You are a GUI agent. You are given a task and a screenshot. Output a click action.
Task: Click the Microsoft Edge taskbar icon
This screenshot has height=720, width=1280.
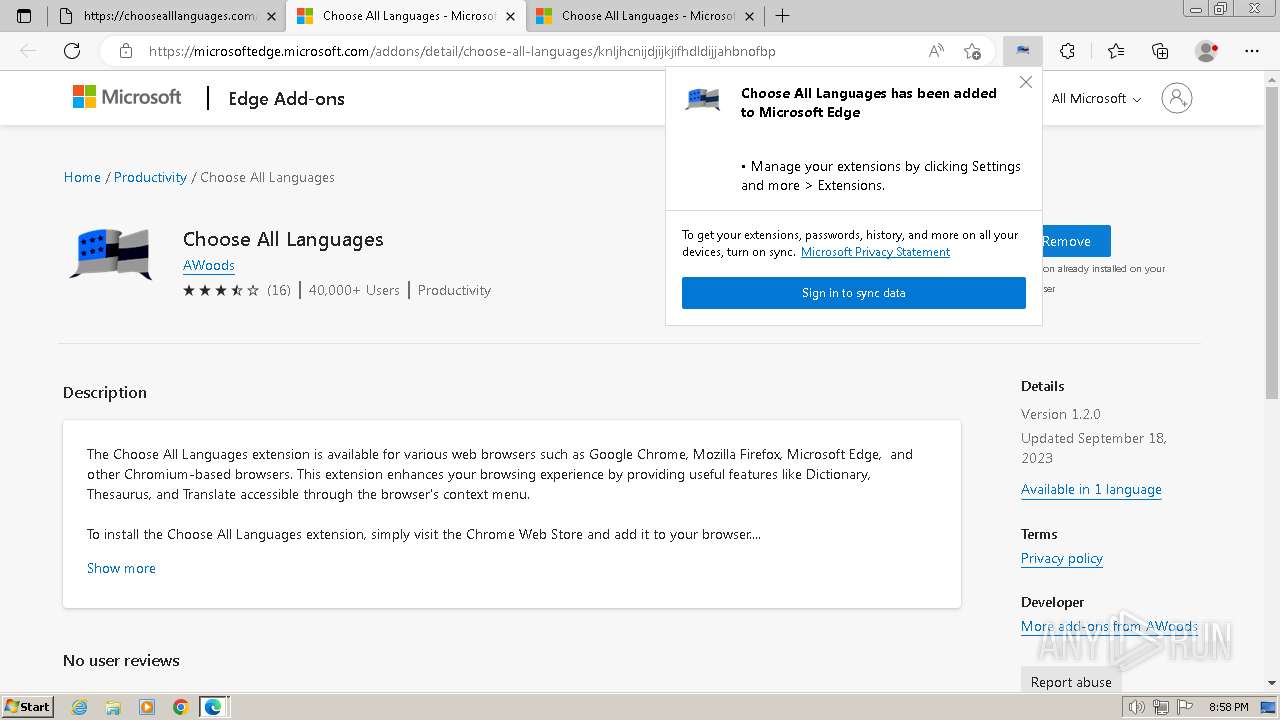[x=213, y=707]
